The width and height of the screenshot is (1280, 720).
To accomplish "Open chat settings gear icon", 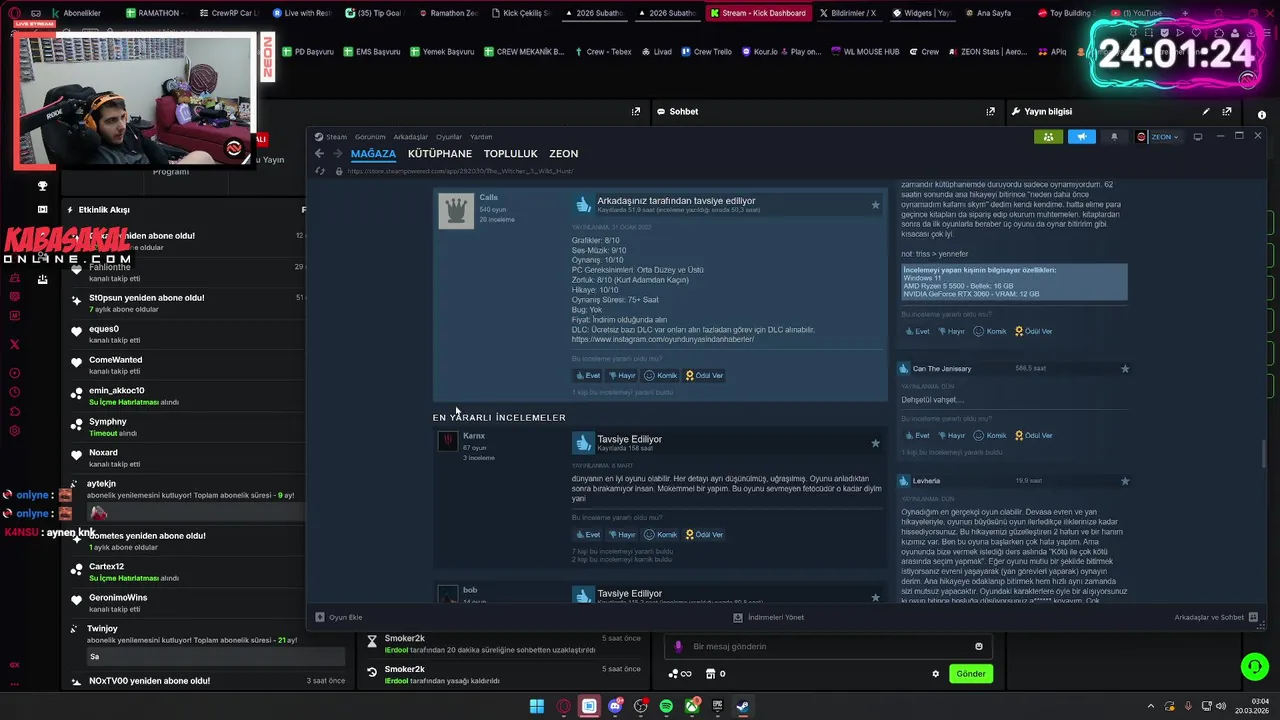I will coord(936,674).
